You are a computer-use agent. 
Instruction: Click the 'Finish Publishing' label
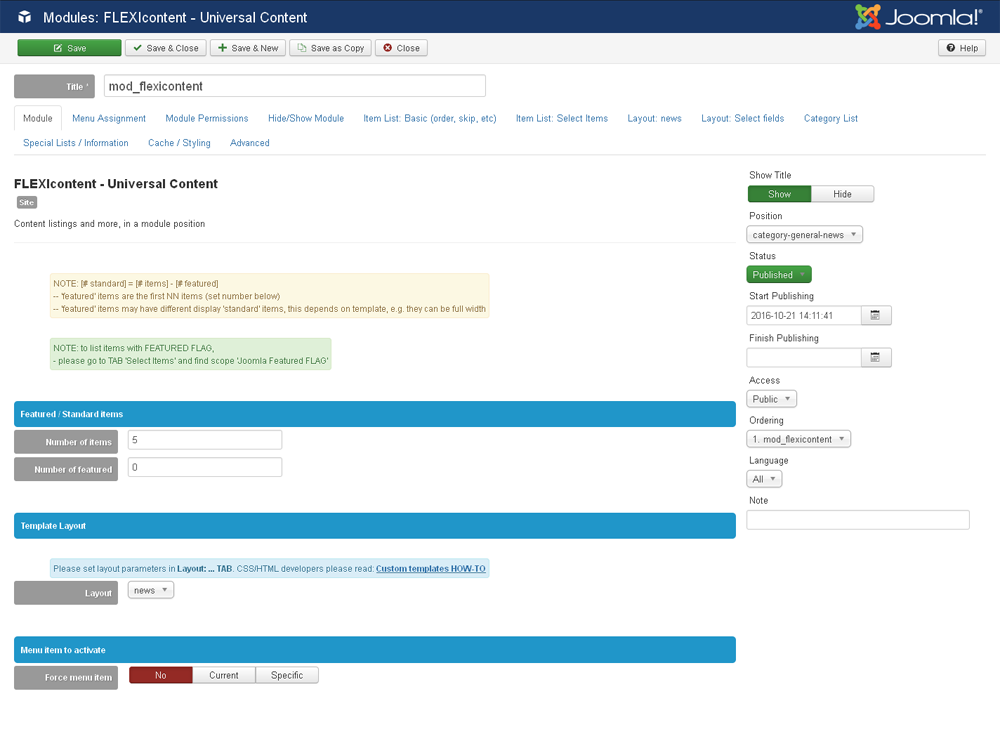(784, 338)
